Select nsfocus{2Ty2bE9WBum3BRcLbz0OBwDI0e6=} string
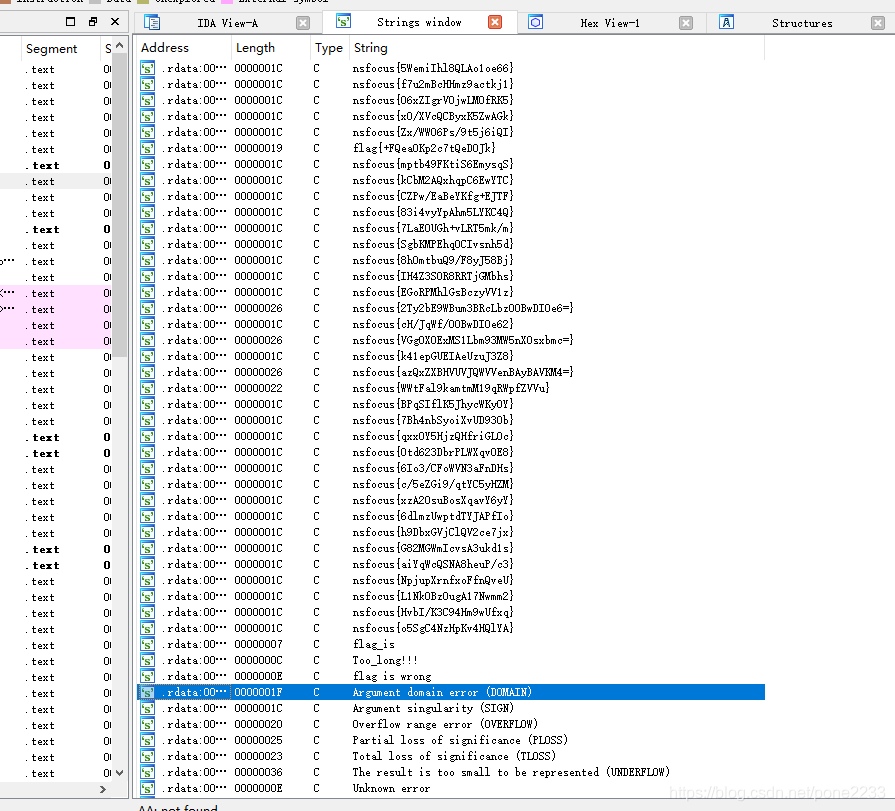 click(462, 308)
